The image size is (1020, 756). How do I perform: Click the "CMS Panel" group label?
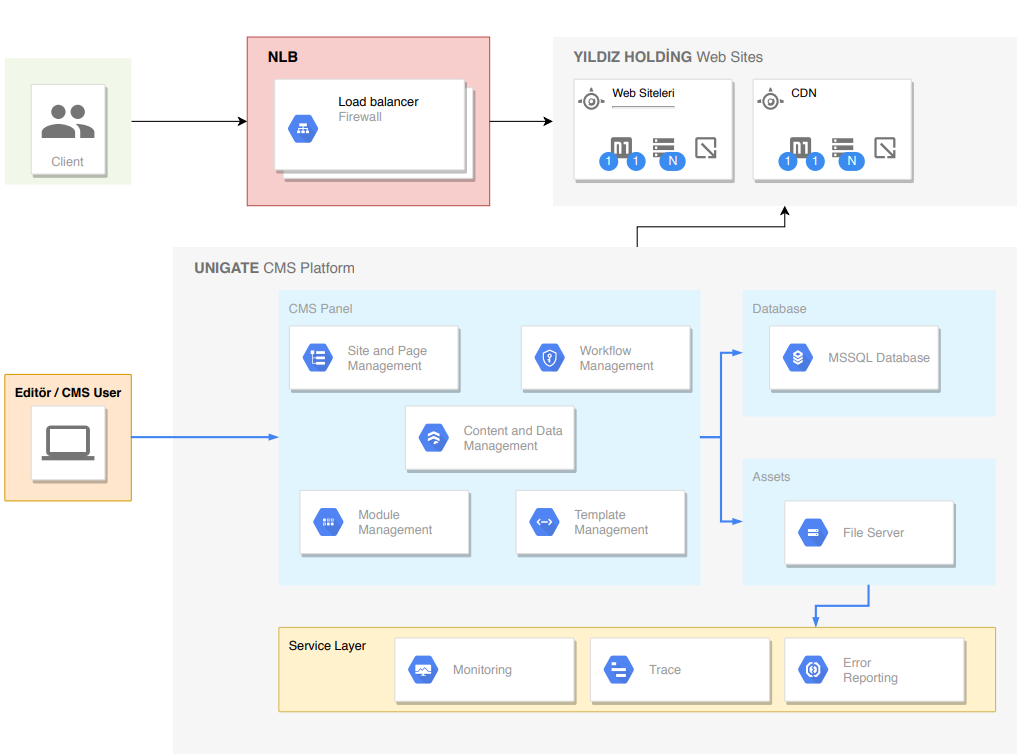point(321,308)
